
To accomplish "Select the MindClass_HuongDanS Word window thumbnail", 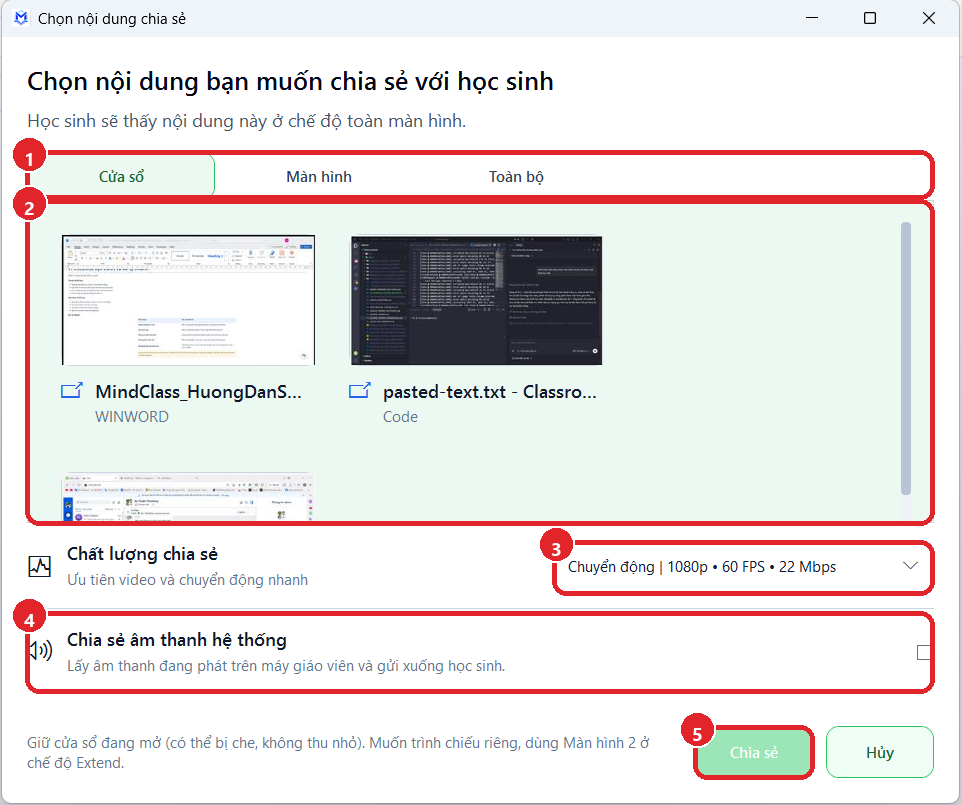I will (188, 300).
